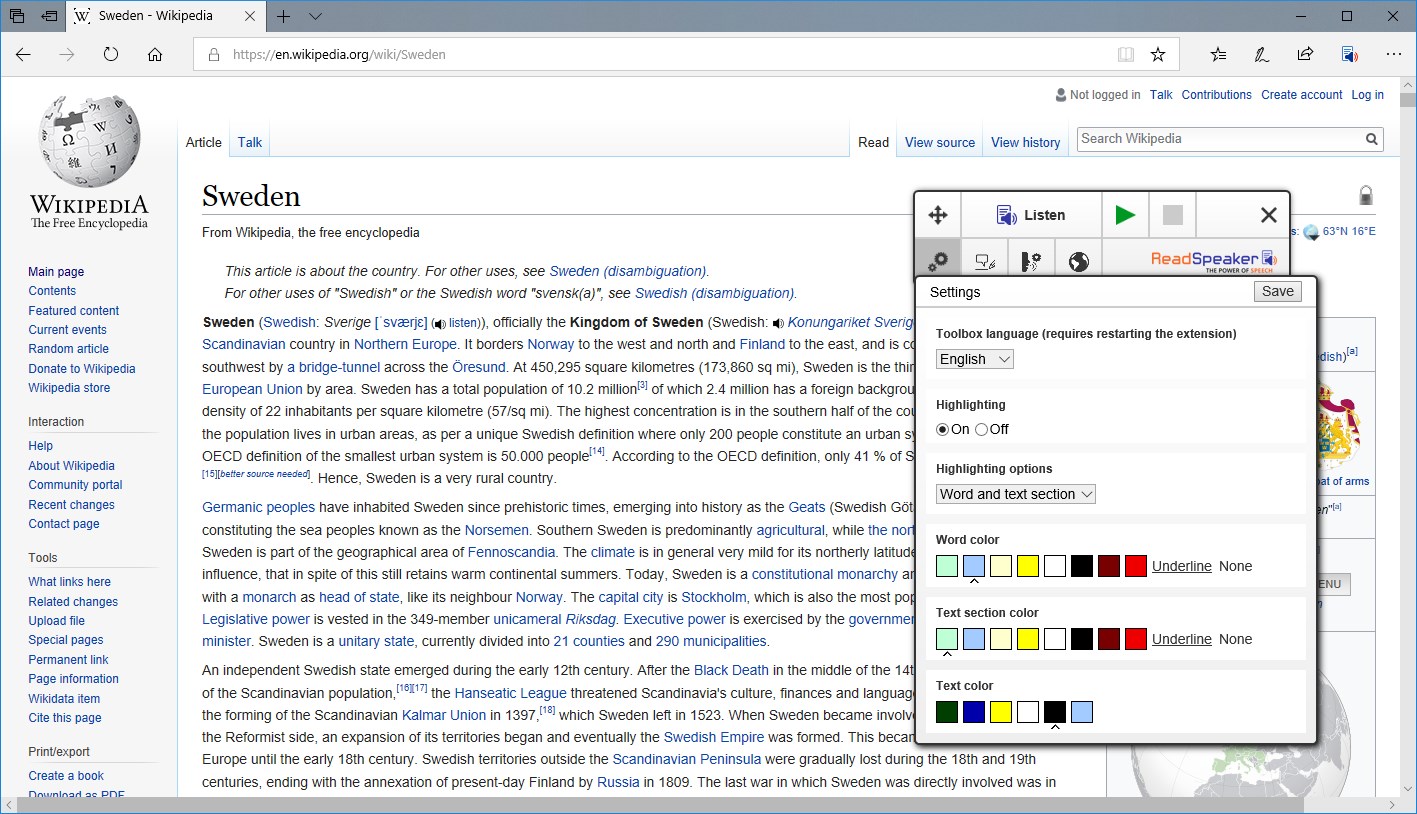Open the Edge Share icon
1417x814 pixels.
point(1305,55)
